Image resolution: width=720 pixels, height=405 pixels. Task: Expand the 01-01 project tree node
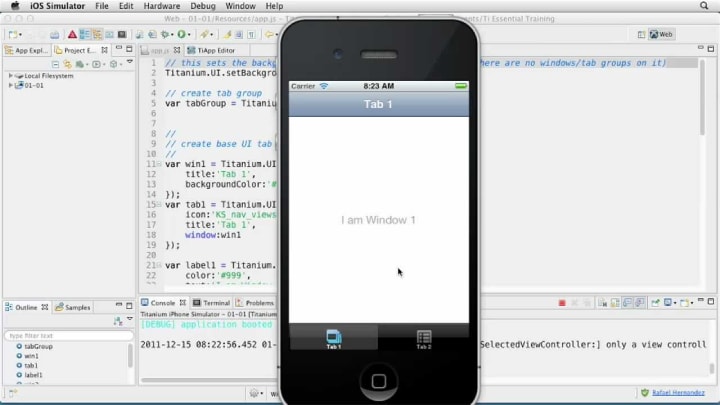click(11, 85)
